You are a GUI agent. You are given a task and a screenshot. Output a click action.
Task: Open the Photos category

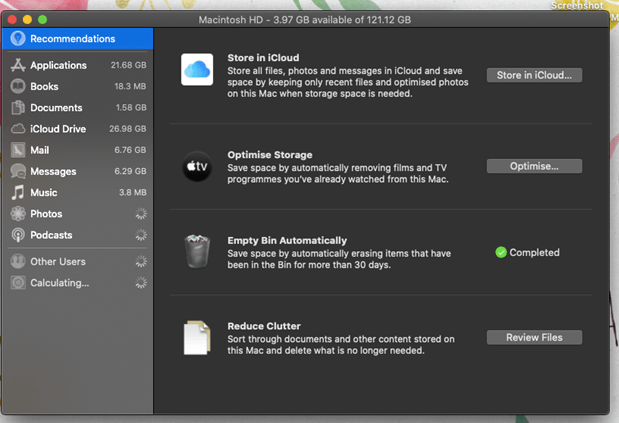(77, 214)
